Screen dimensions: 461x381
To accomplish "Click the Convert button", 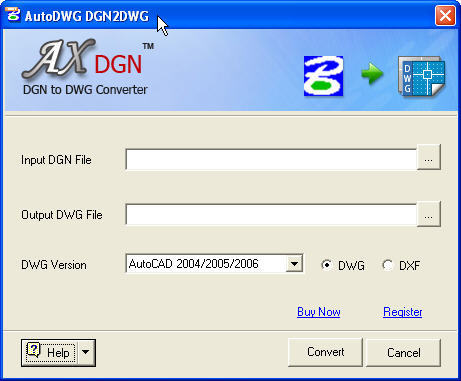I will click(x=325, y=352).
